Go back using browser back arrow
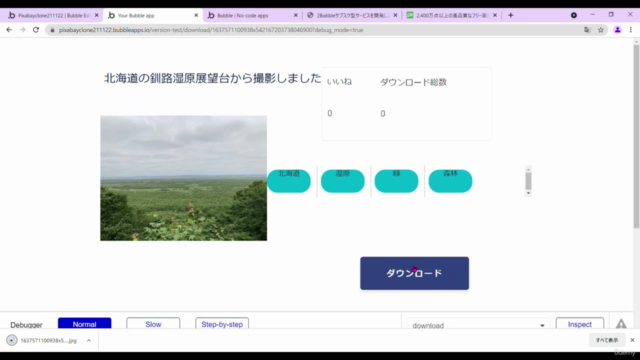 [9, 30]
